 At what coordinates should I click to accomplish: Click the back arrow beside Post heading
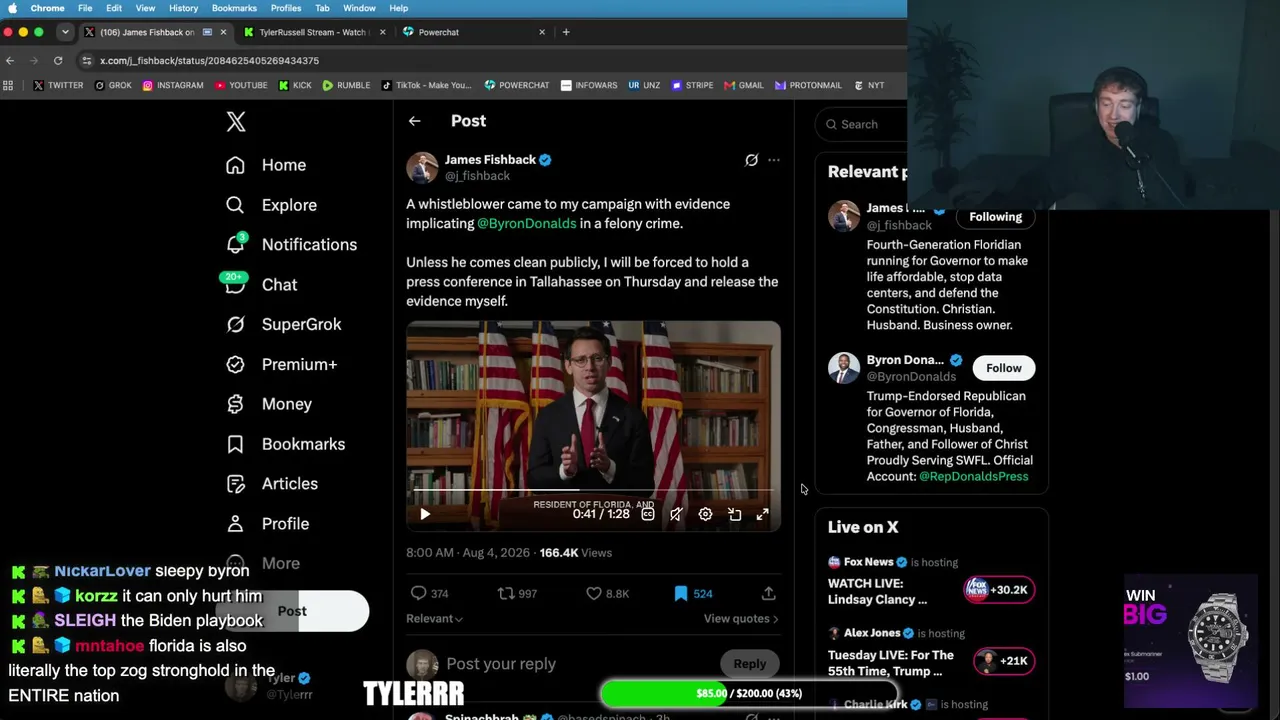pos(414,121)
